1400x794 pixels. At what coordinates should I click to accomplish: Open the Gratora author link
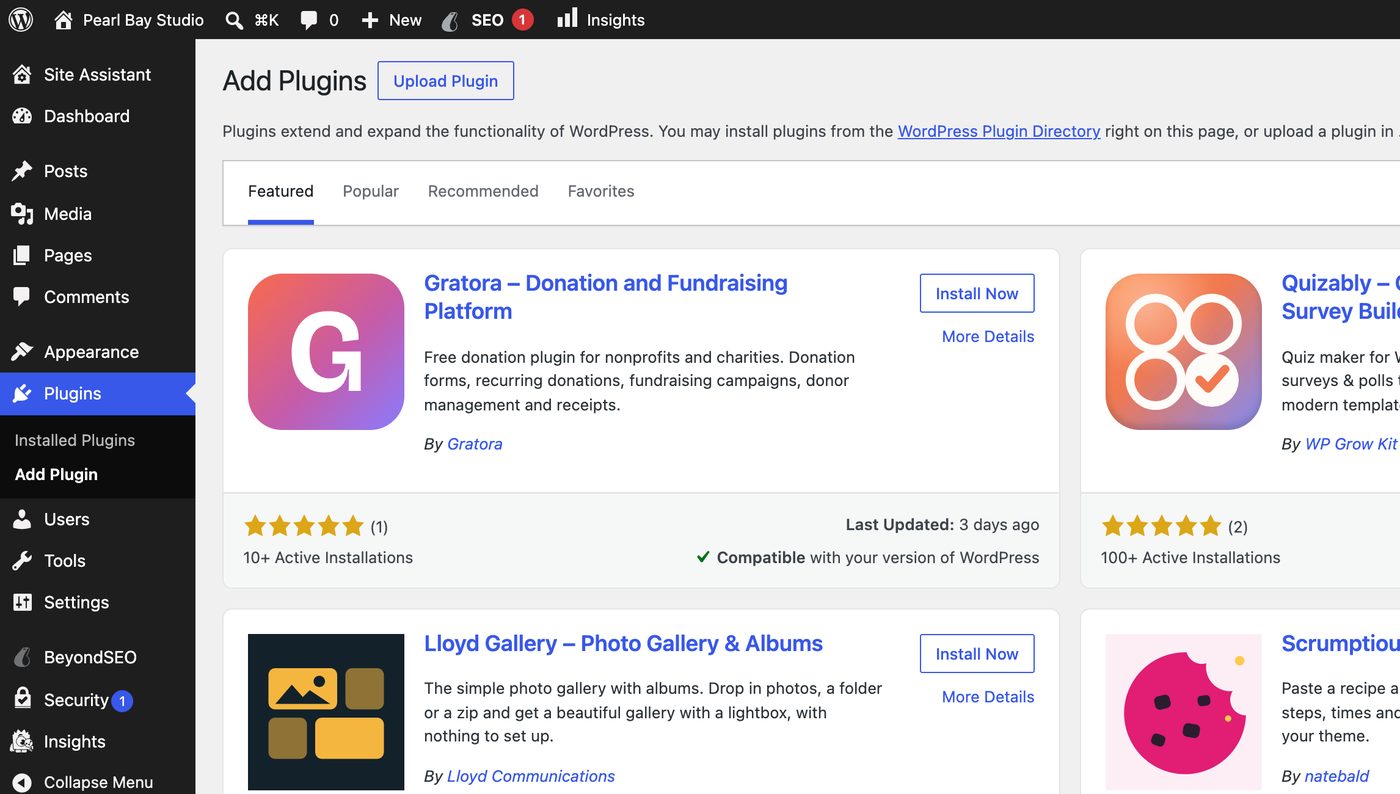point(474,444)
